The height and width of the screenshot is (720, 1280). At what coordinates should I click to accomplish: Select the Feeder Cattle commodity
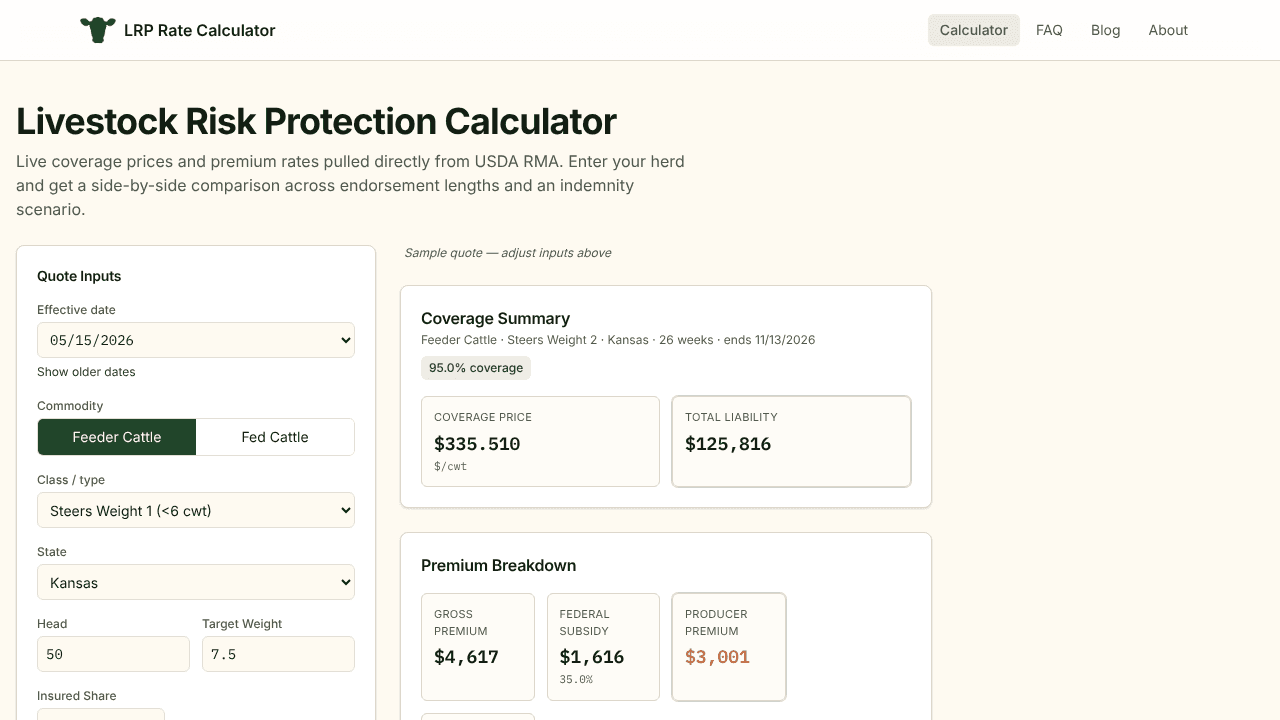[x=117, y=437]
